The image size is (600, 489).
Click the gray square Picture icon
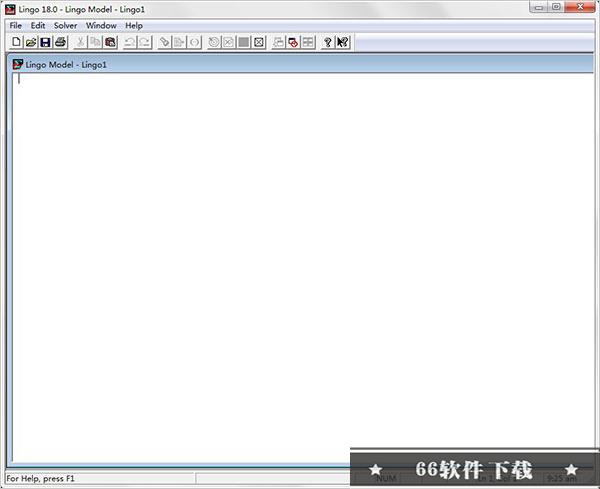pos(244,42)
